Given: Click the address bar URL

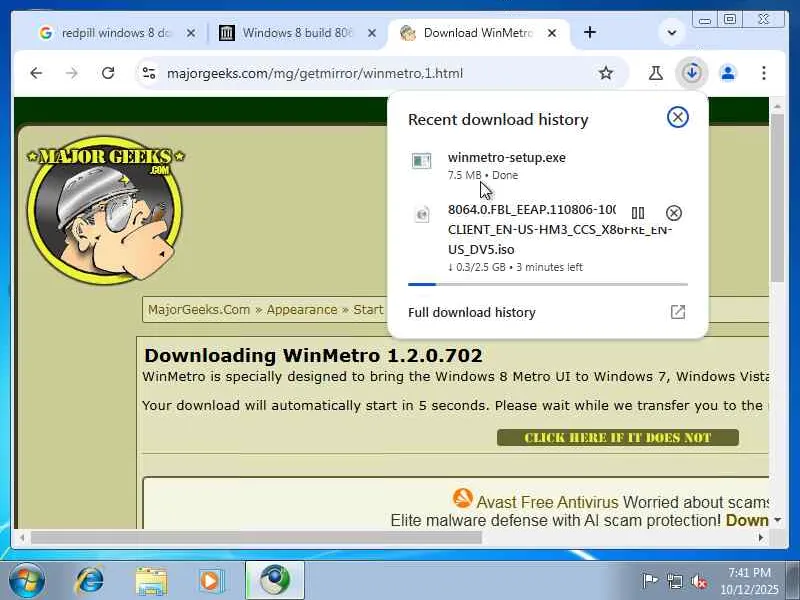Looking at the screenshot, I should tap(315, 73).
